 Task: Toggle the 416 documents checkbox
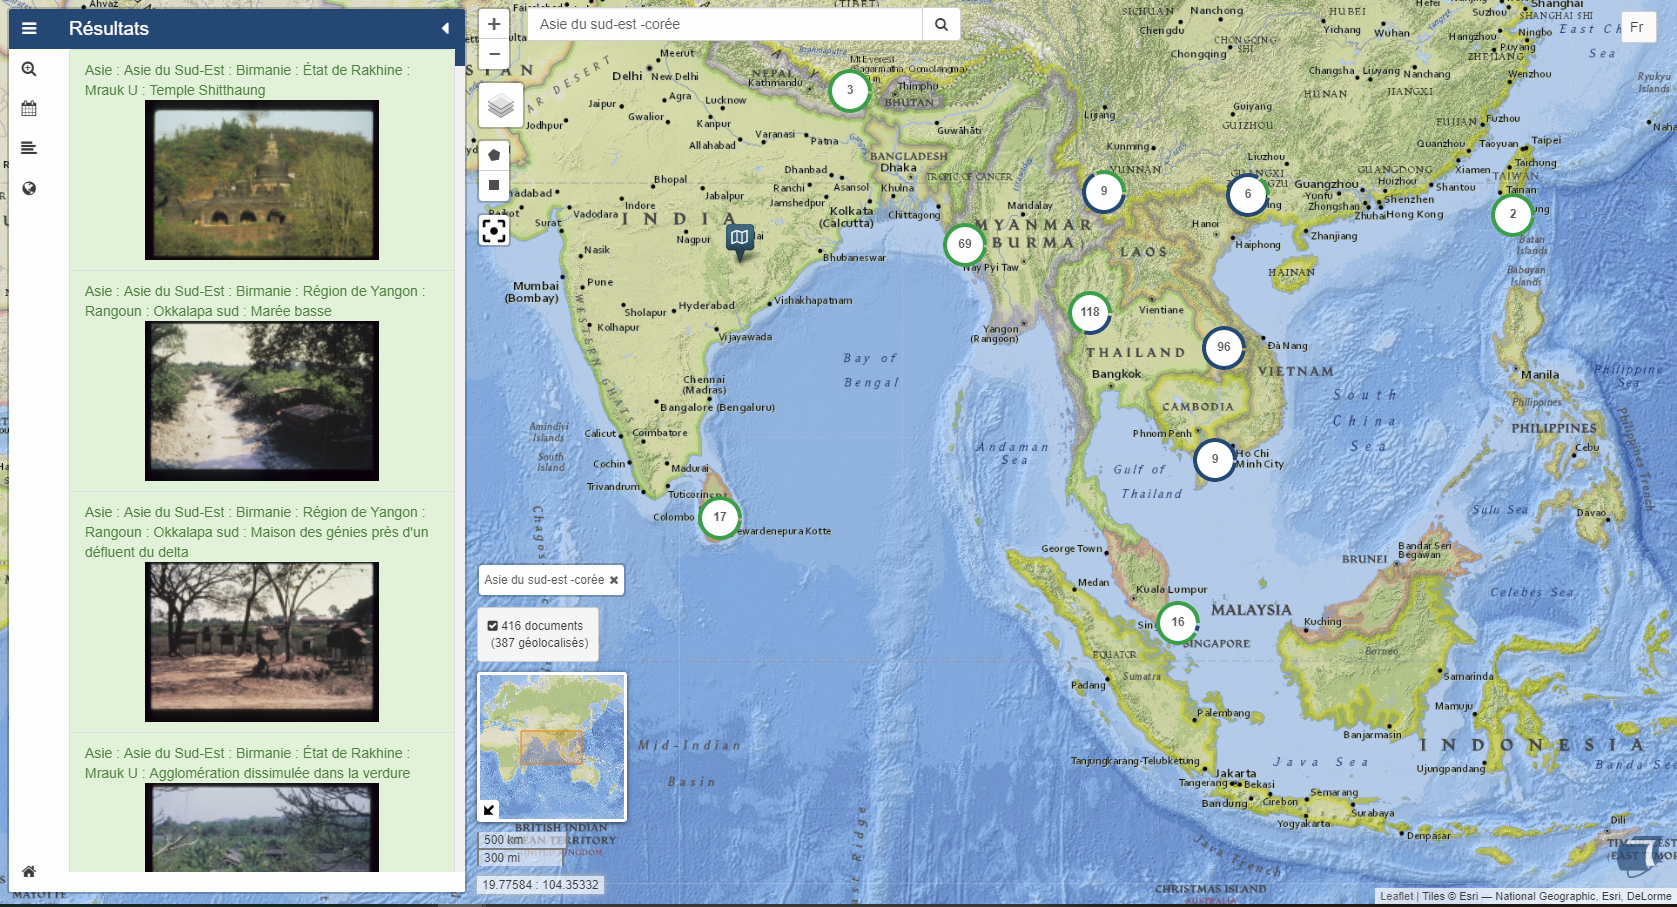coord(492,626)
